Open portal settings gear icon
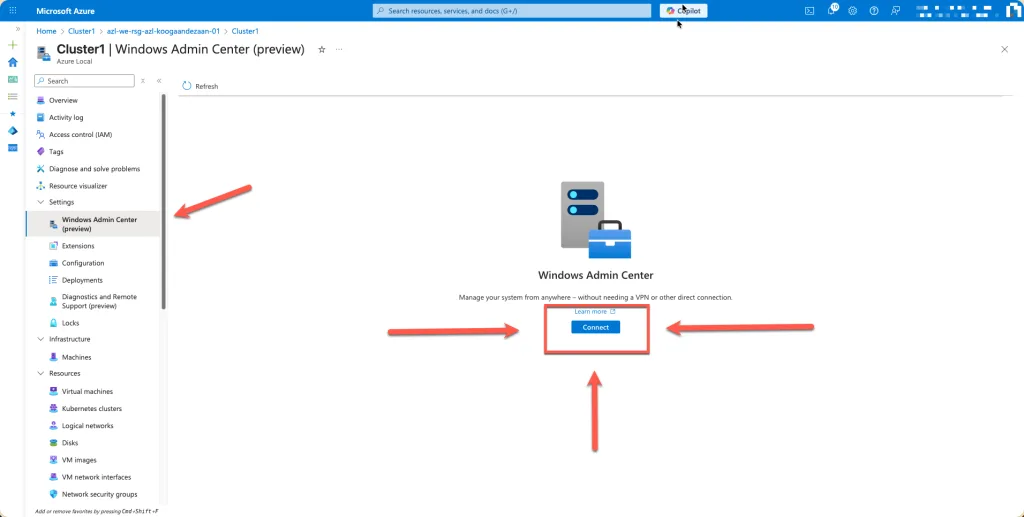The image size is (1024, 517). click(x=853, y=11)
